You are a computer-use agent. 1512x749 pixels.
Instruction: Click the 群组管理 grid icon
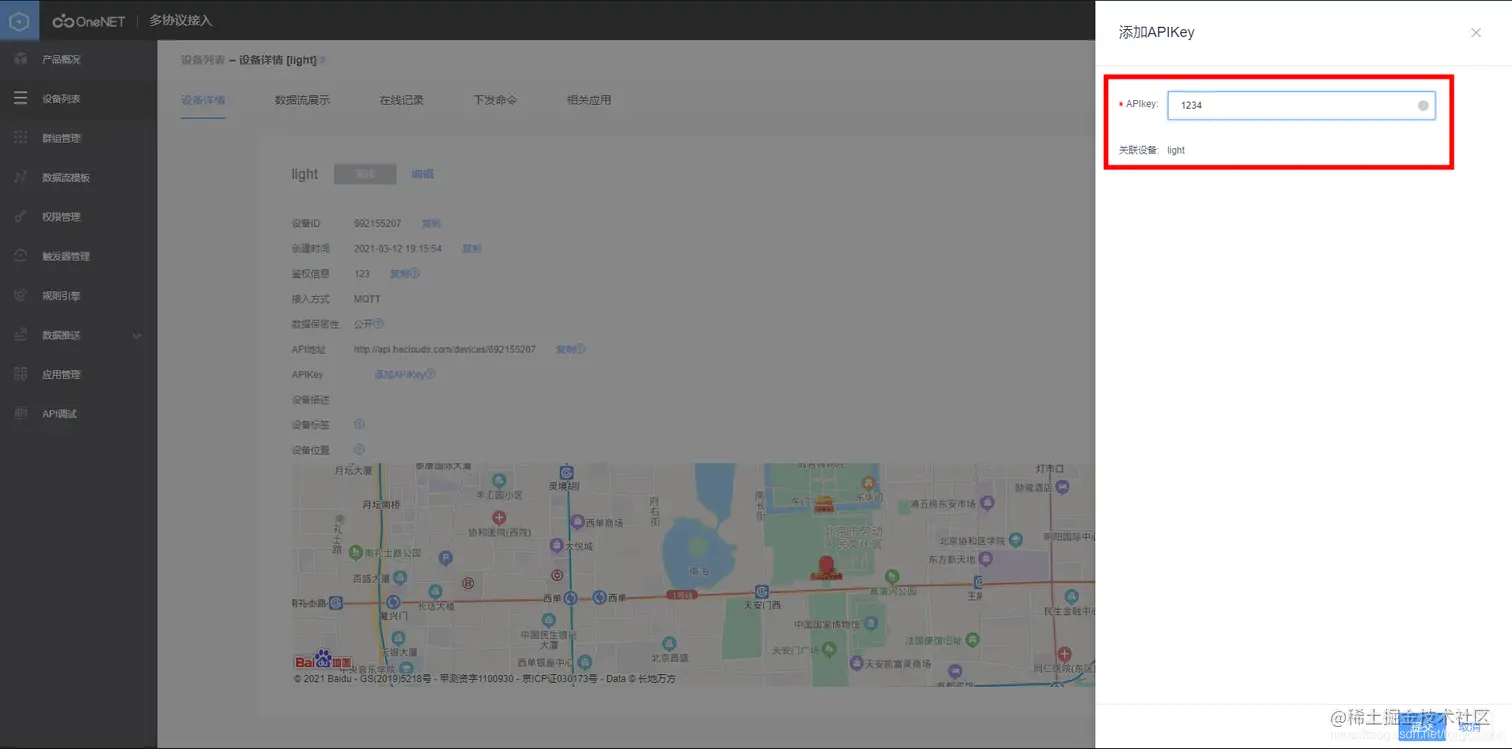[20, 138]
